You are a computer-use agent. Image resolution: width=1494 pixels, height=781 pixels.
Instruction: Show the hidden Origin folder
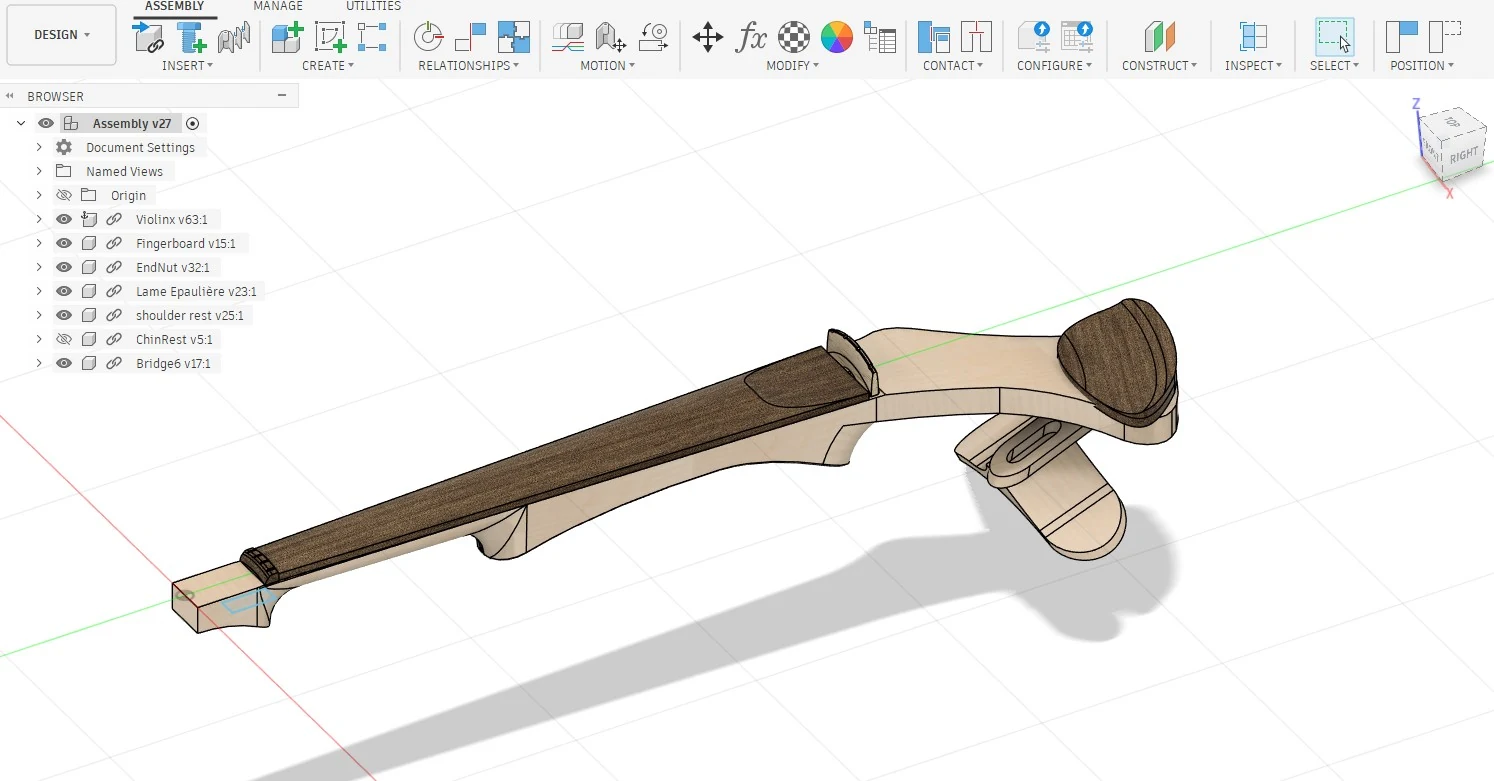64,195
